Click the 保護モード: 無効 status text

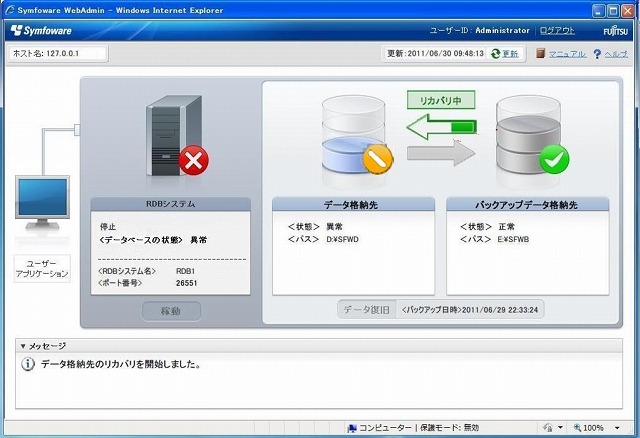(x=449, y=428)
